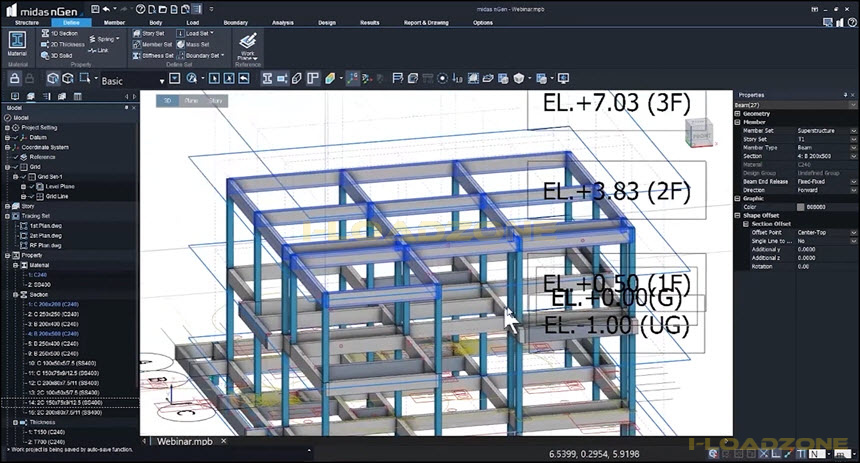Click the 3D cube shading icon
Screen dimensions: 860x463
point(519,78)
